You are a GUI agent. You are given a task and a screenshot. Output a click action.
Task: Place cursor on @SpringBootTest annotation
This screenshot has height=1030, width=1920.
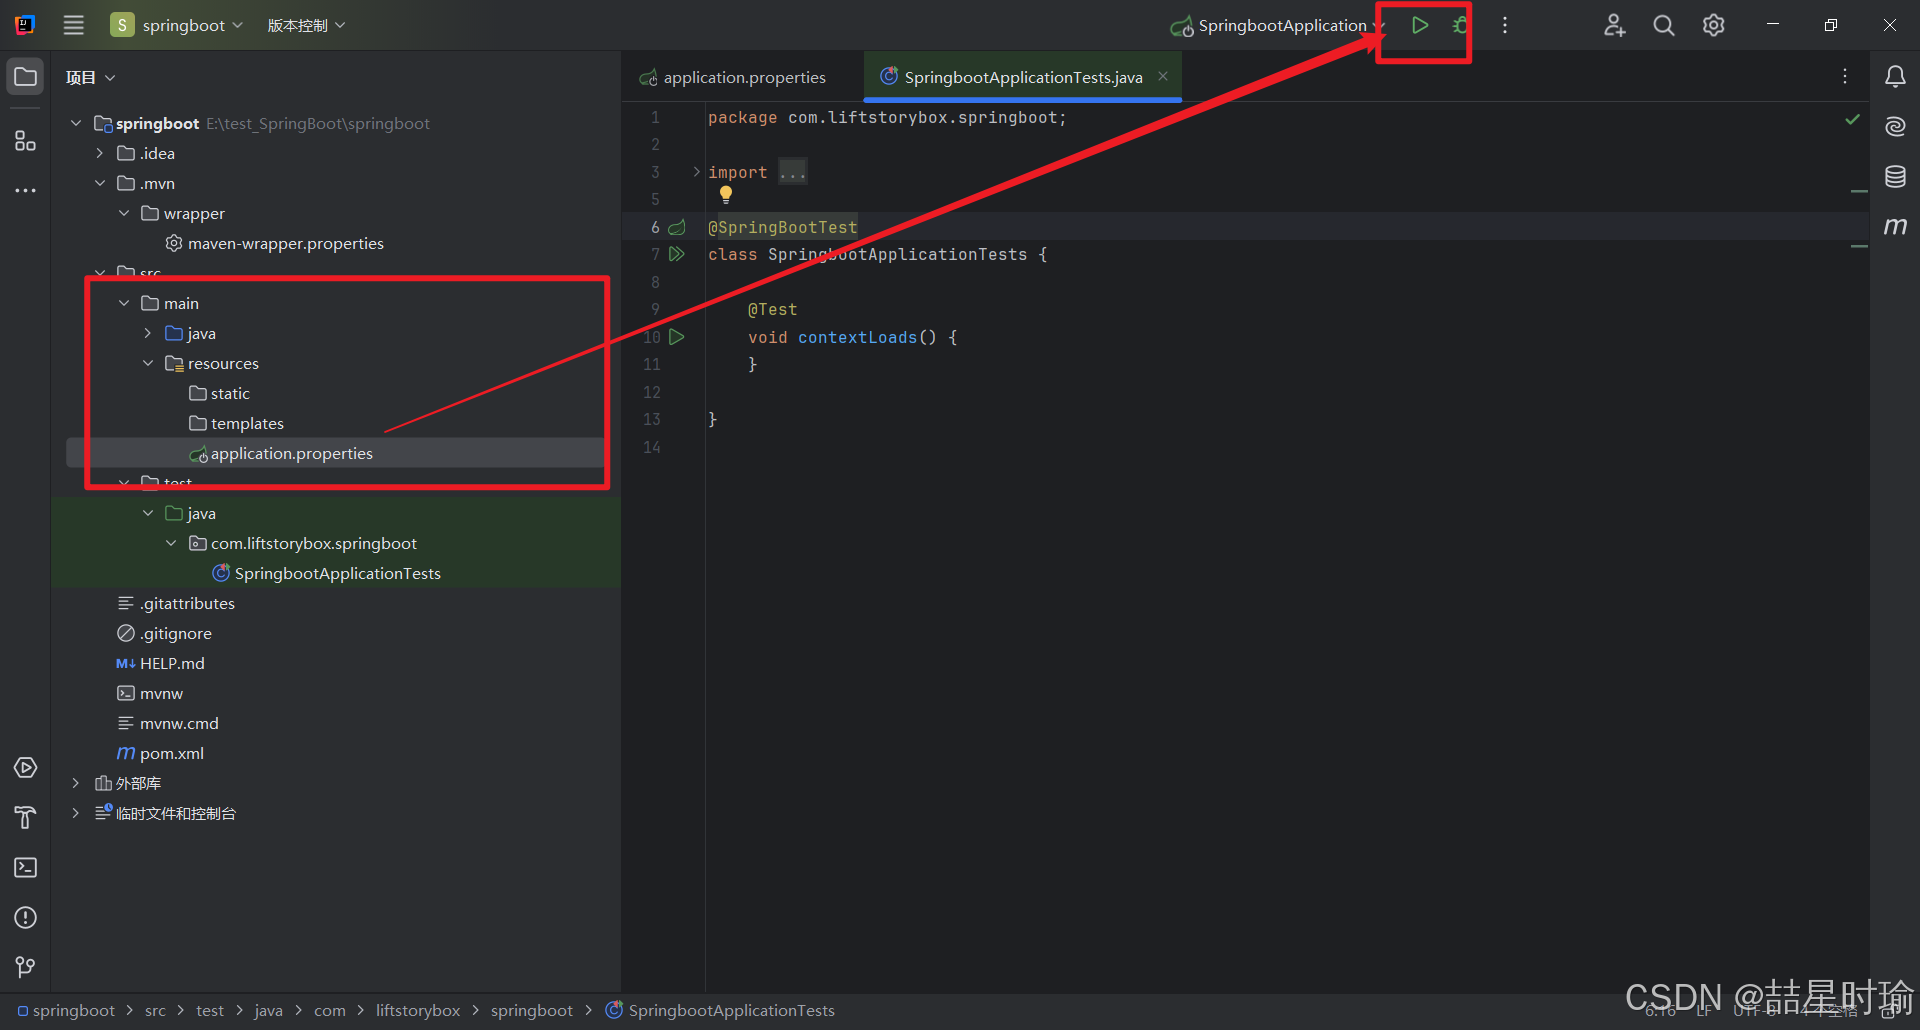(x=783, y=227)
